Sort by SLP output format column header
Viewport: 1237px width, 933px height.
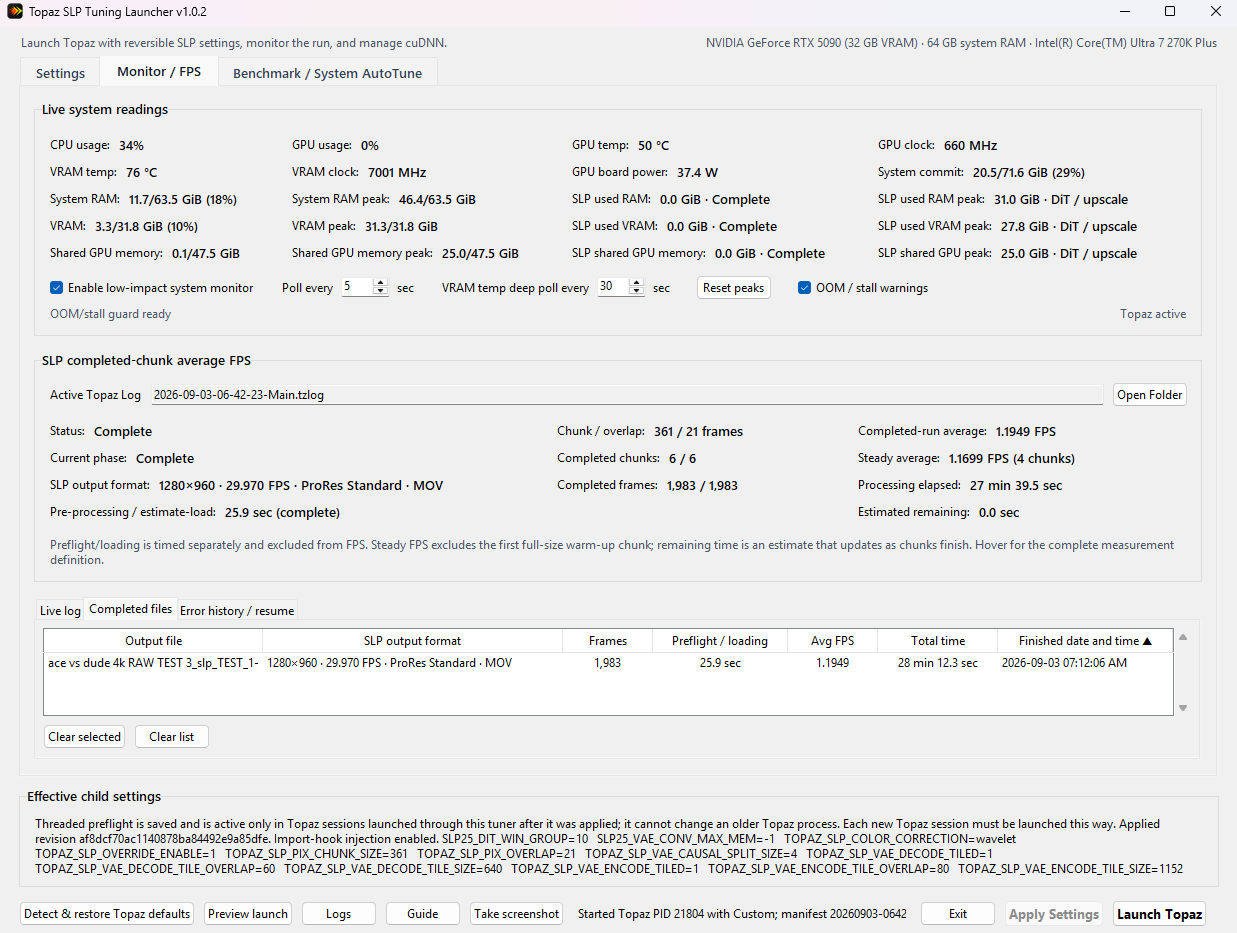pos(412,641)
